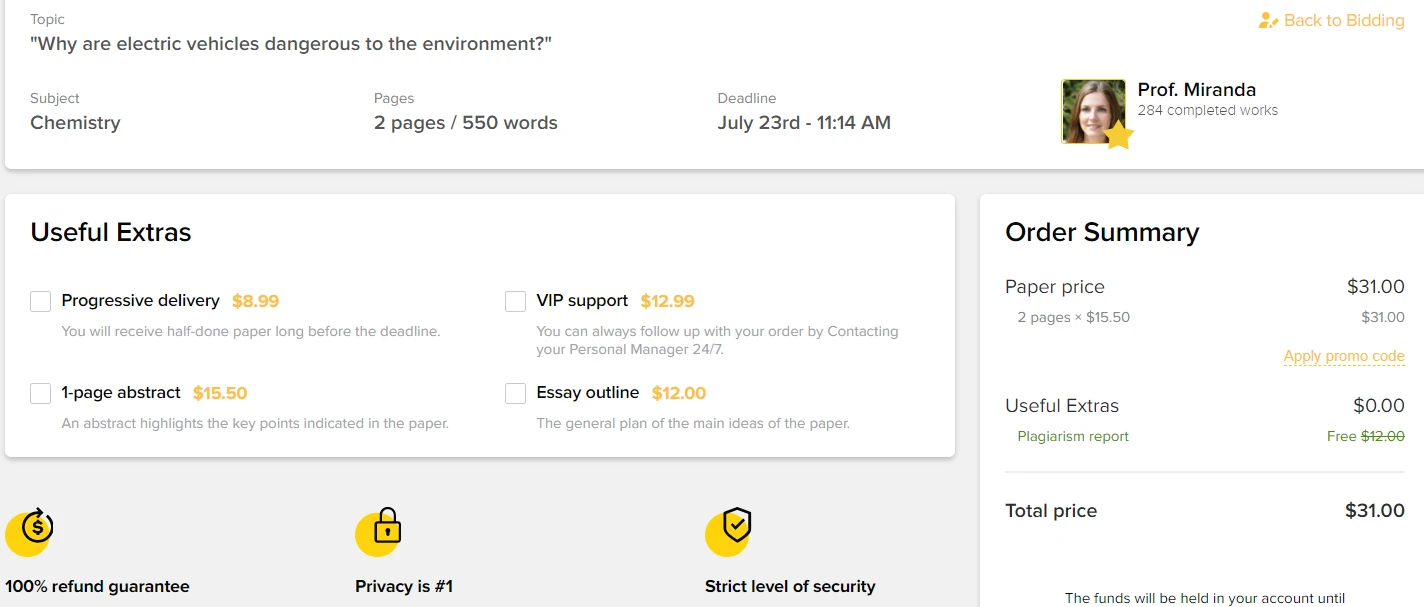Open Prof. Miranda's profile photo

tap(1092, 110)
